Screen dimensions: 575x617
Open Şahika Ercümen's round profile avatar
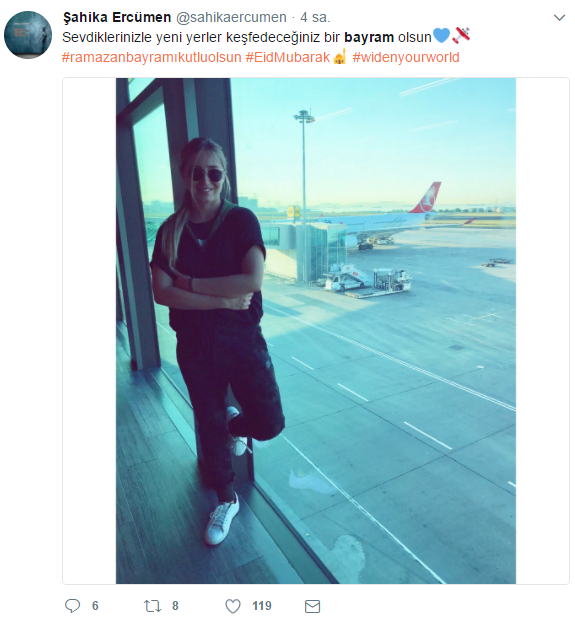point(28,35)
